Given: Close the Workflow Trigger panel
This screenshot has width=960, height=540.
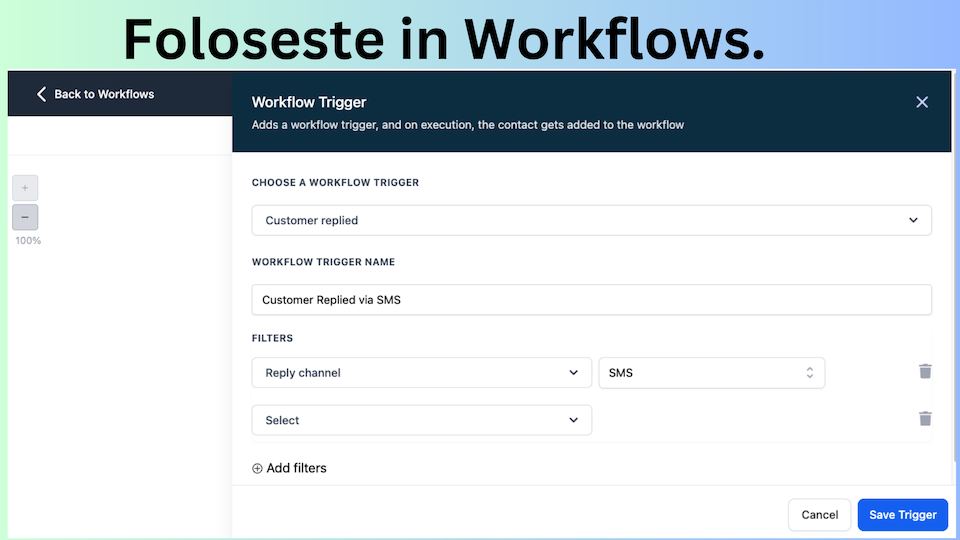Looking at the screenshot, I should click(x=922, y=102).
